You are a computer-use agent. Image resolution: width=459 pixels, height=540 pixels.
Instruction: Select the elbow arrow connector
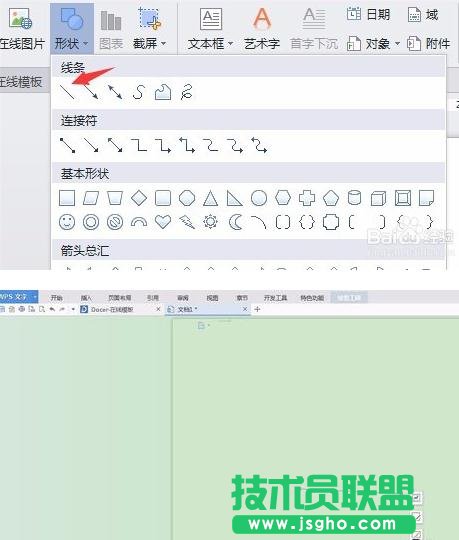[163, 145]
